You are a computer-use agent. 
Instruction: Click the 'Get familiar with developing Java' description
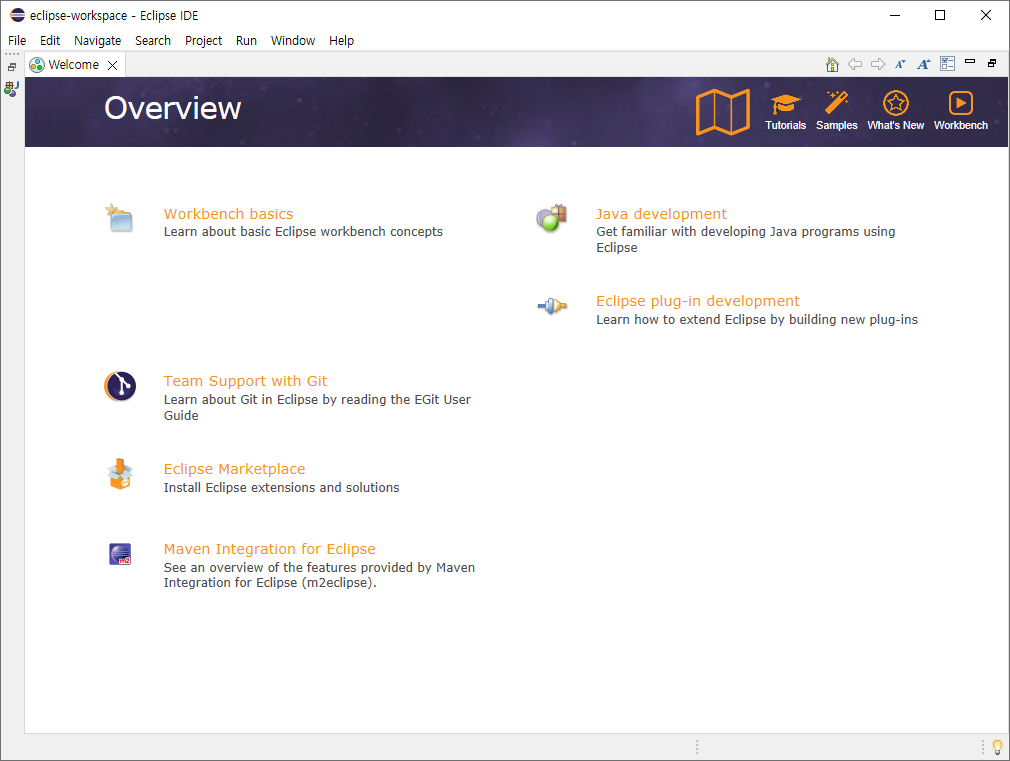coord(745,240)
